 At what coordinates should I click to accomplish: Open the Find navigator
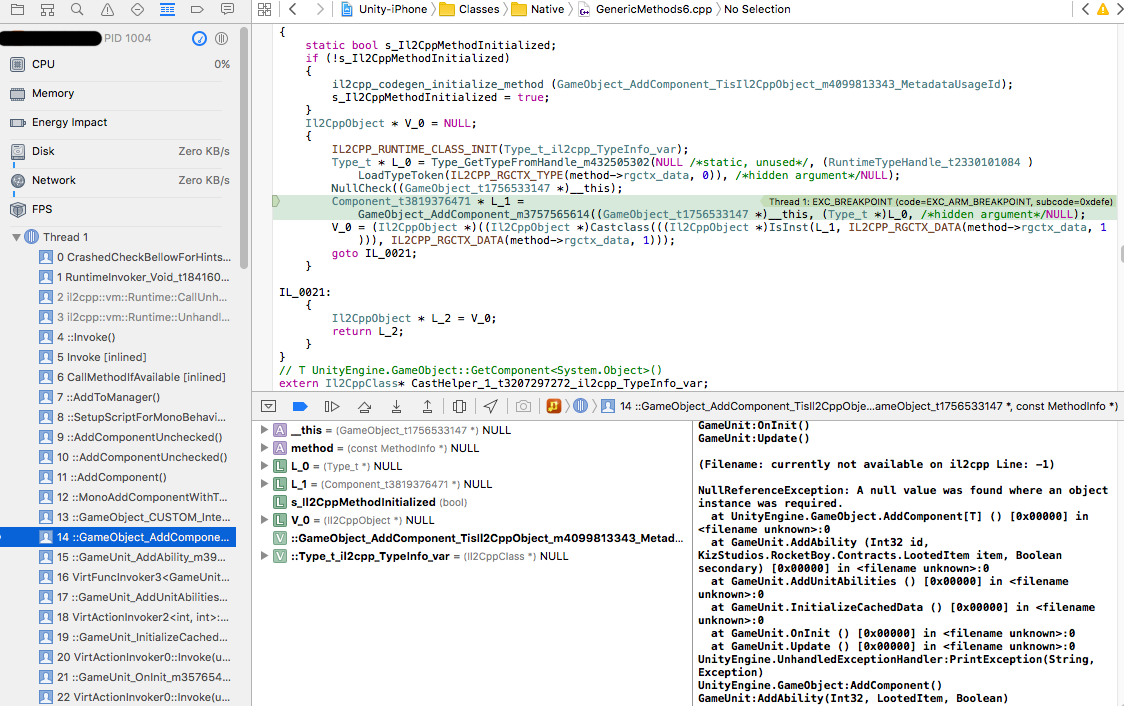(x=76, y=9)
